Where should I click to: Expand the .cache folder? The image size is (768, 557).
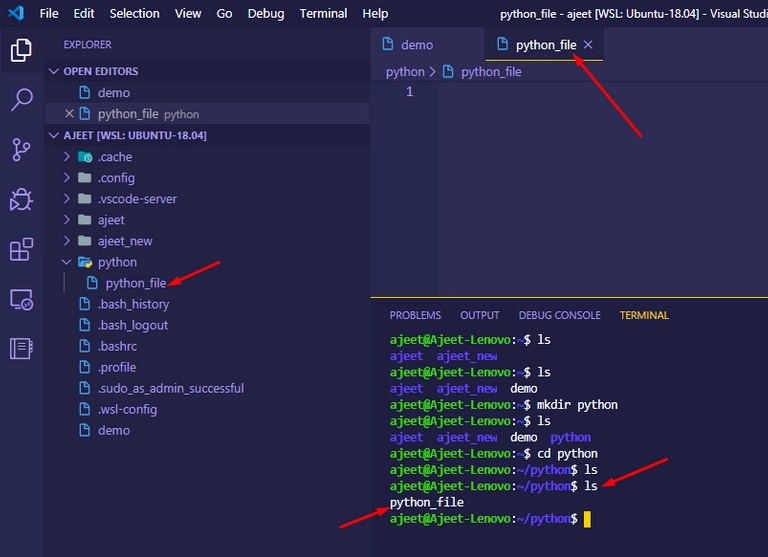[67, 157]
